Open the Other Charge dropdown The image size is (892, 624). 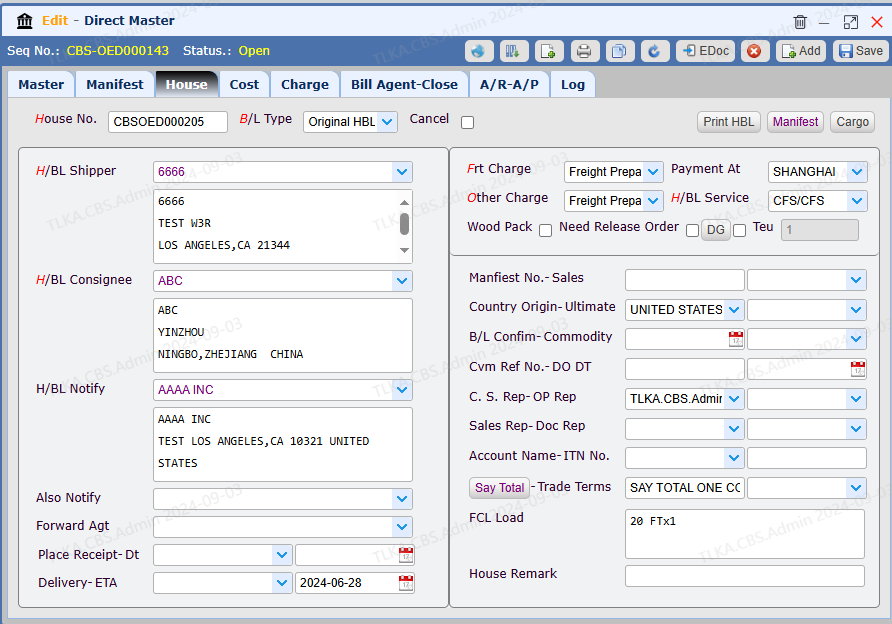(x=654, y=201)
